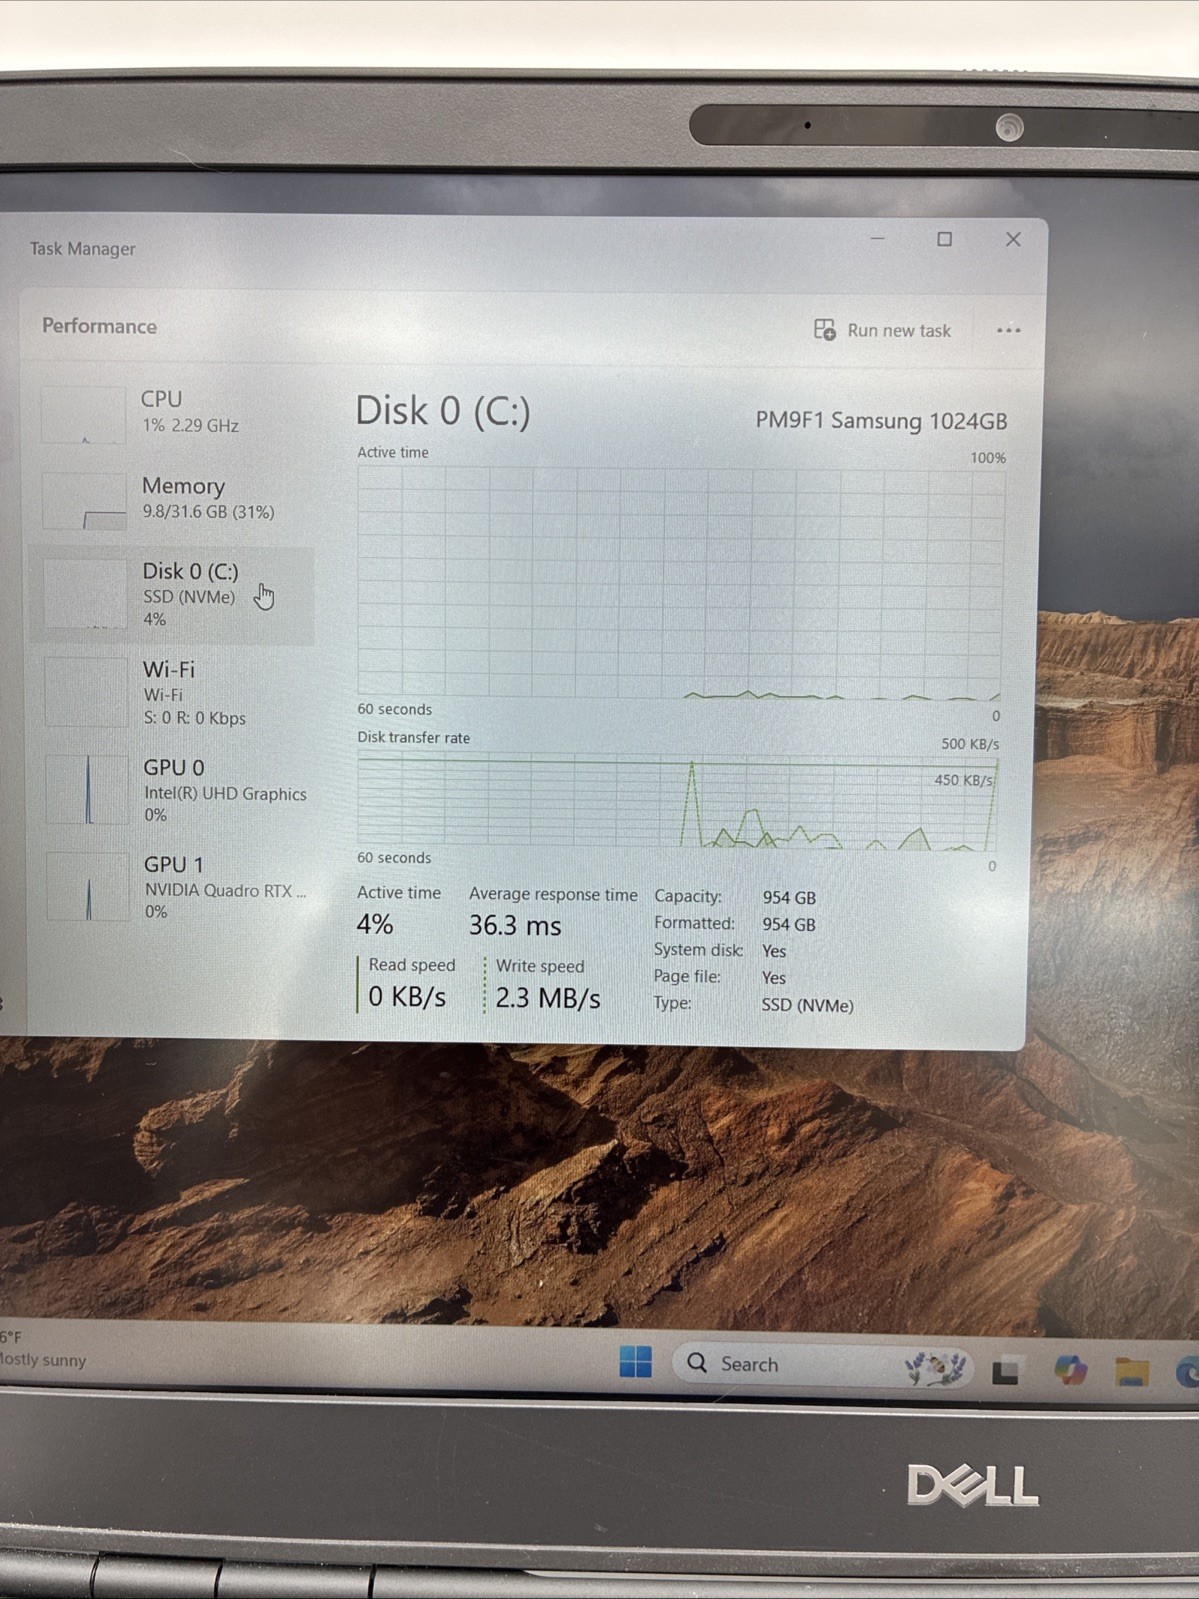Open the weather widget Mostly sunny
Image resolution: width=1199 pixels, height=1599 pixels.
pyautogui.click(x=42, y=1350)
